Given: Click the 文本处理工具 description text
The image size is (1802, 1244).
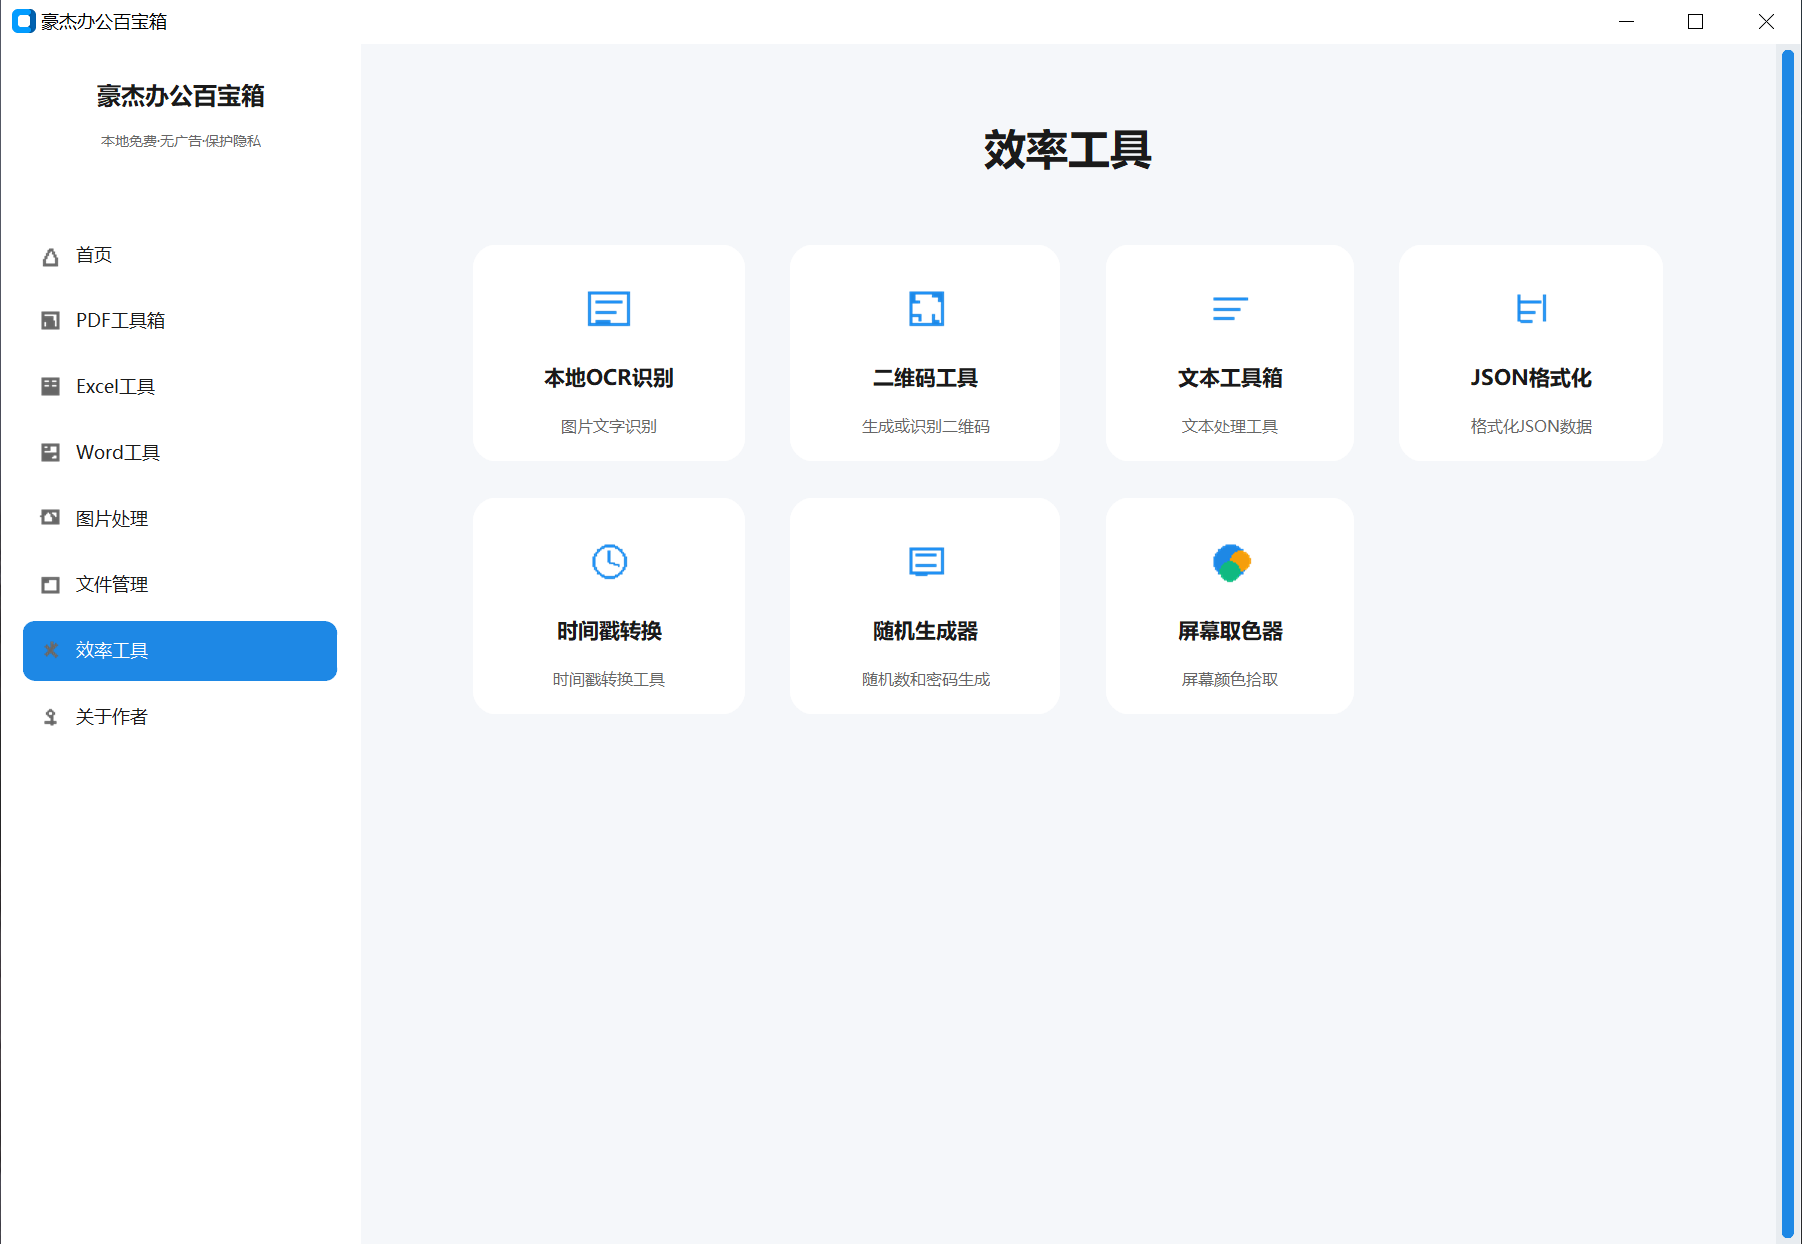Looking at the screenshot, I should pyautogui.click(x=1230, y=427).
